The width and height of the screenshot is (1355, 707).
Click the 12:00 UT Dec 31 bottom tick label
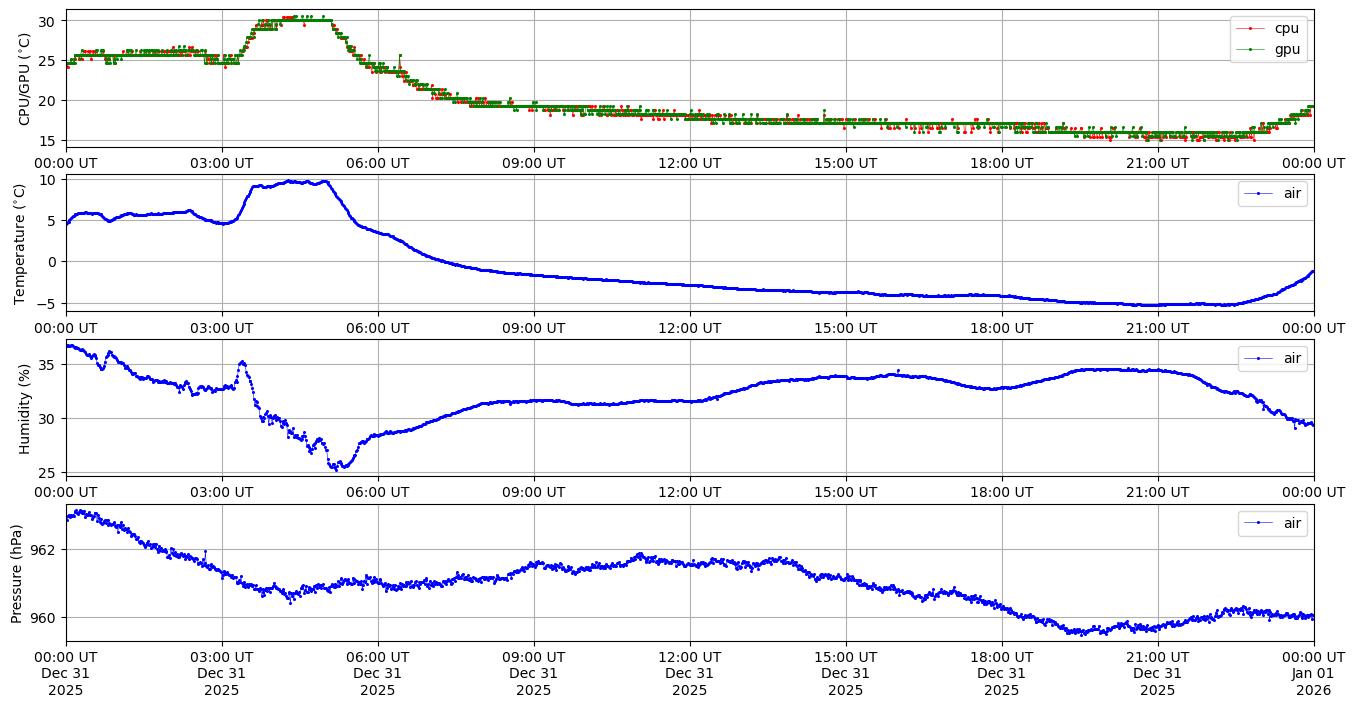click(x=689, y=674)
